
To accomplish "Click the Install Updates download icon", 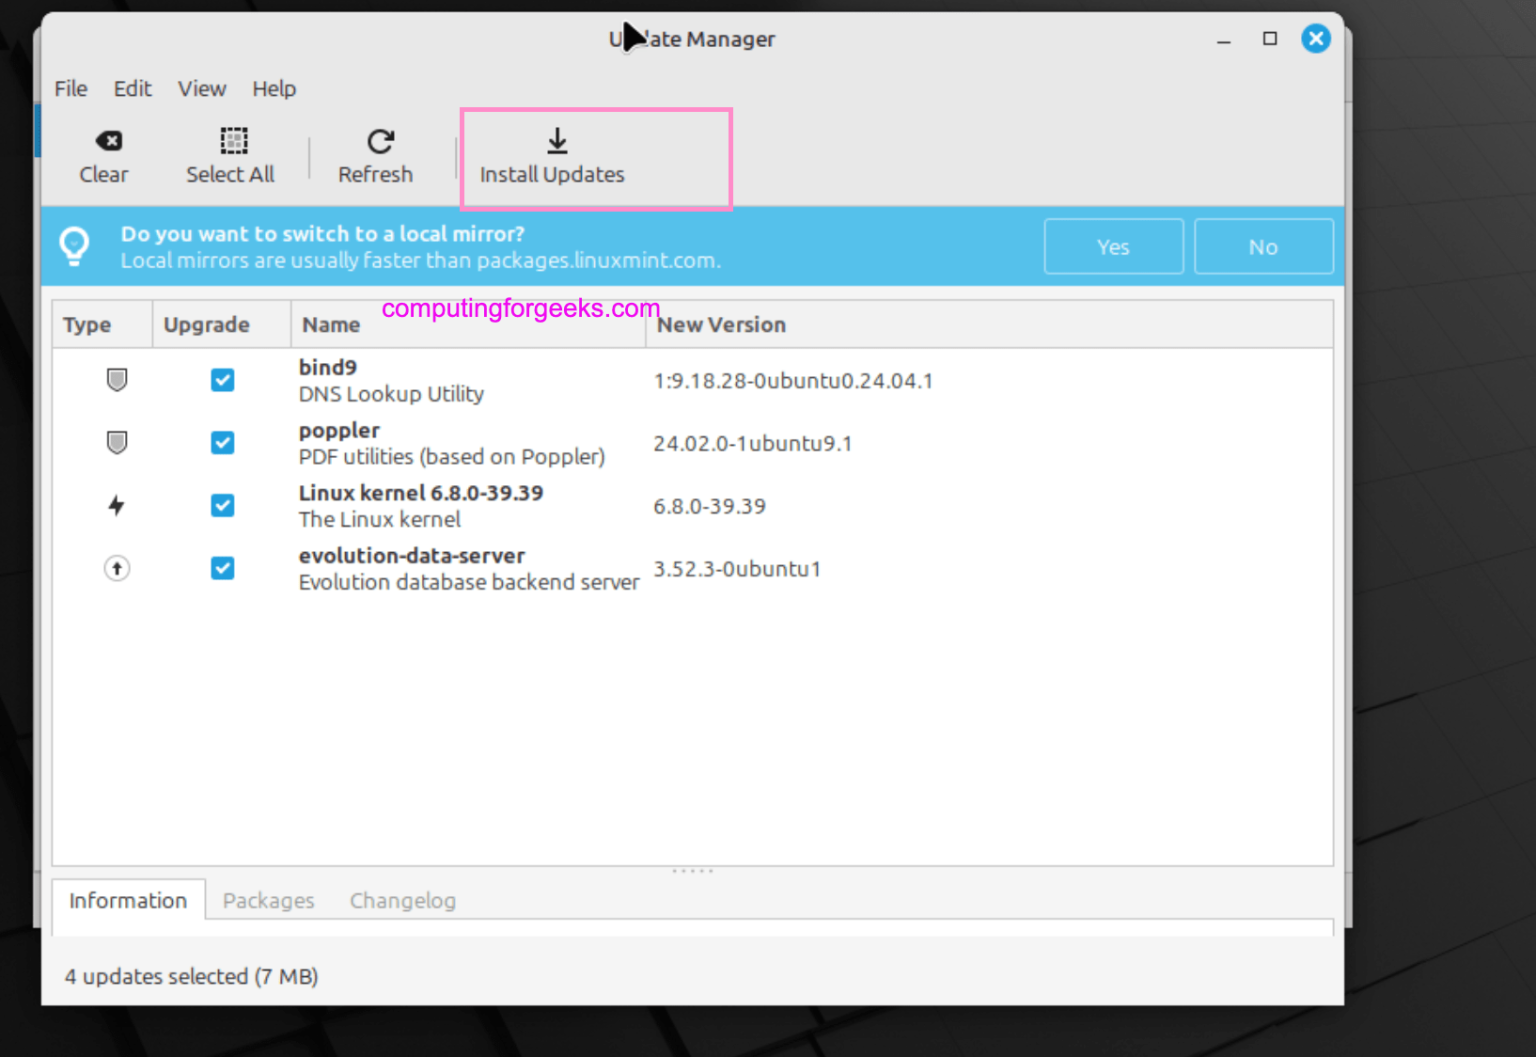I will [x=556, y=142].
